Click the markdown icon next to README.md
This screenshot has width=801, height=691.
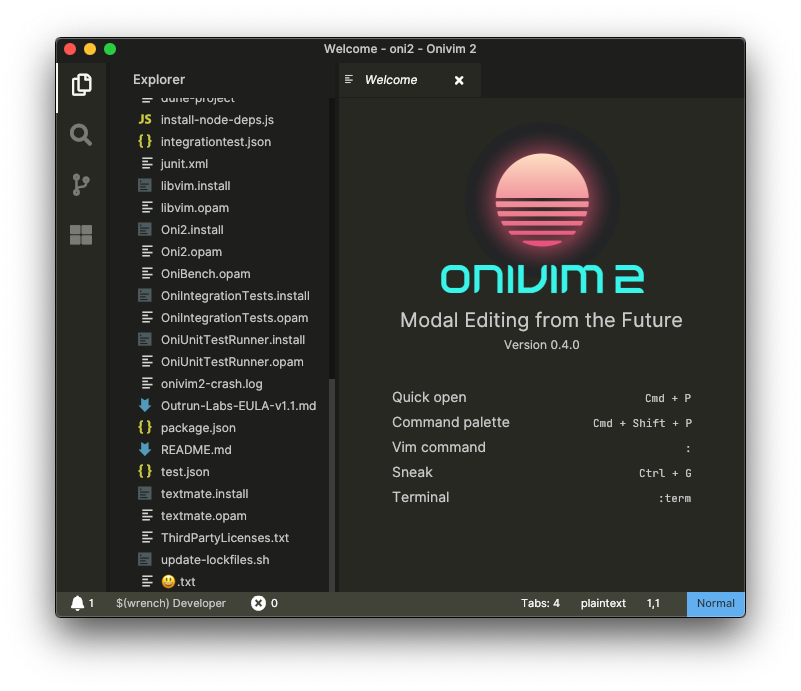click(x=145, y=449)
